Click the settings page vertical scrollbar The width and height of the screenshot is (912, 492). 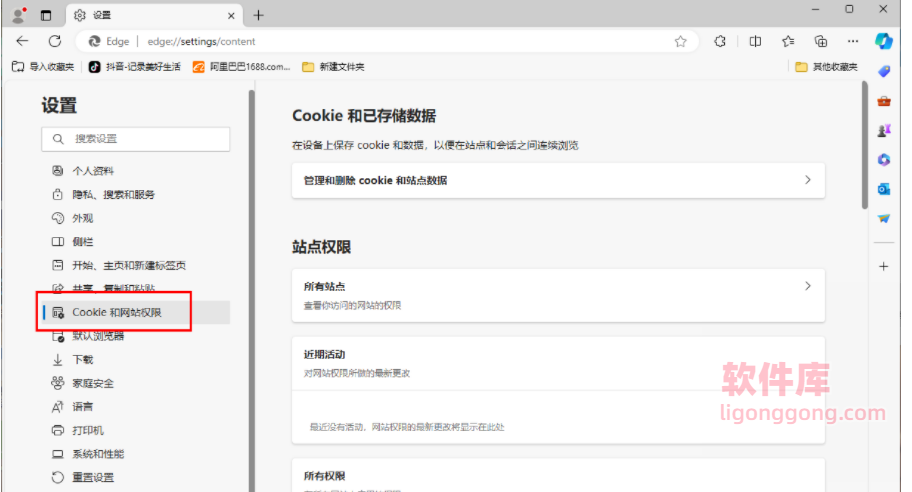tap(865, 145)
